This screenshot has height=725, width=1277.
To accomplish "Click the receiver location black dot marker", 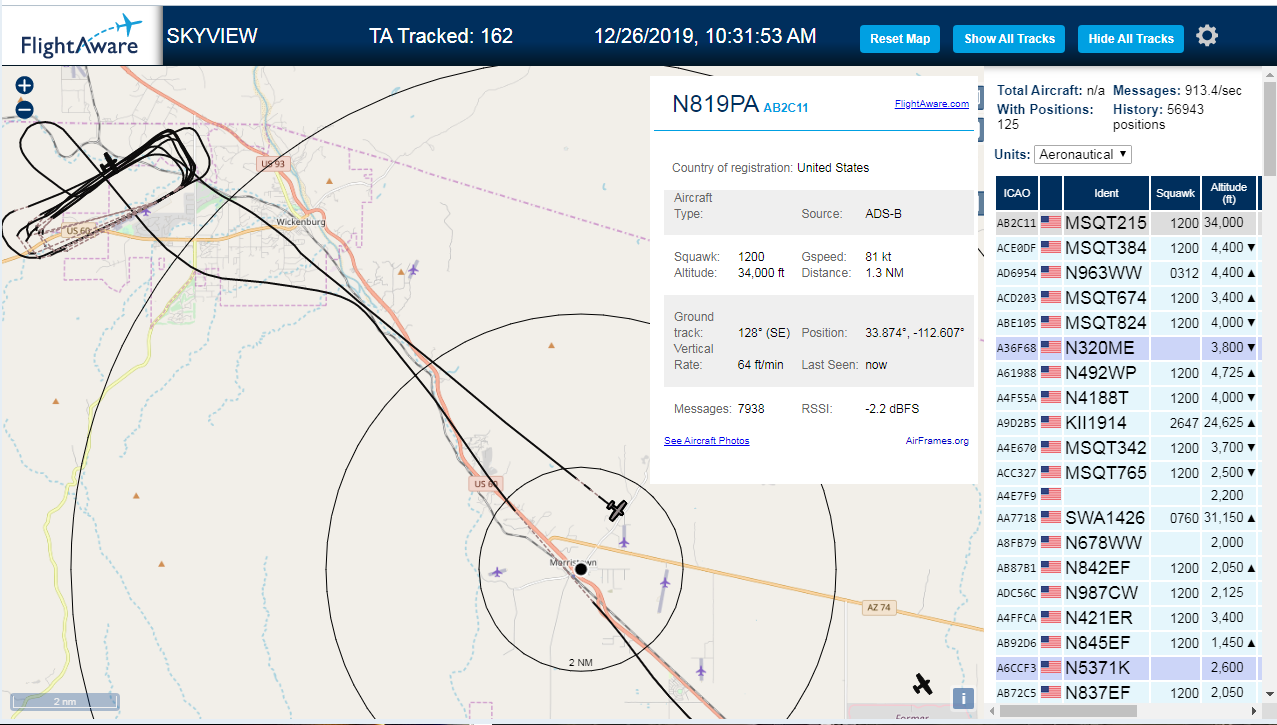I will point(580,569).
